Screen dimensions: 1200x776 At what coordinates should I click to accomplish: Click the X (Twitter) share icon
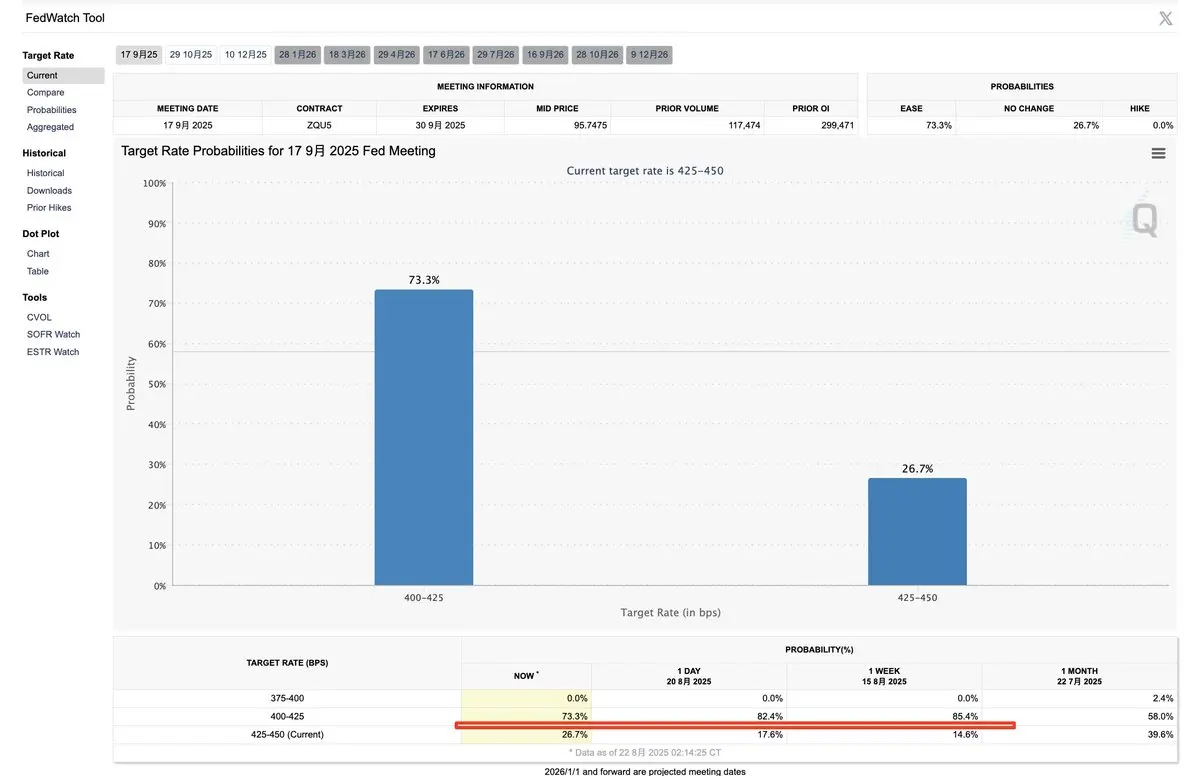tap(1165, 18)
